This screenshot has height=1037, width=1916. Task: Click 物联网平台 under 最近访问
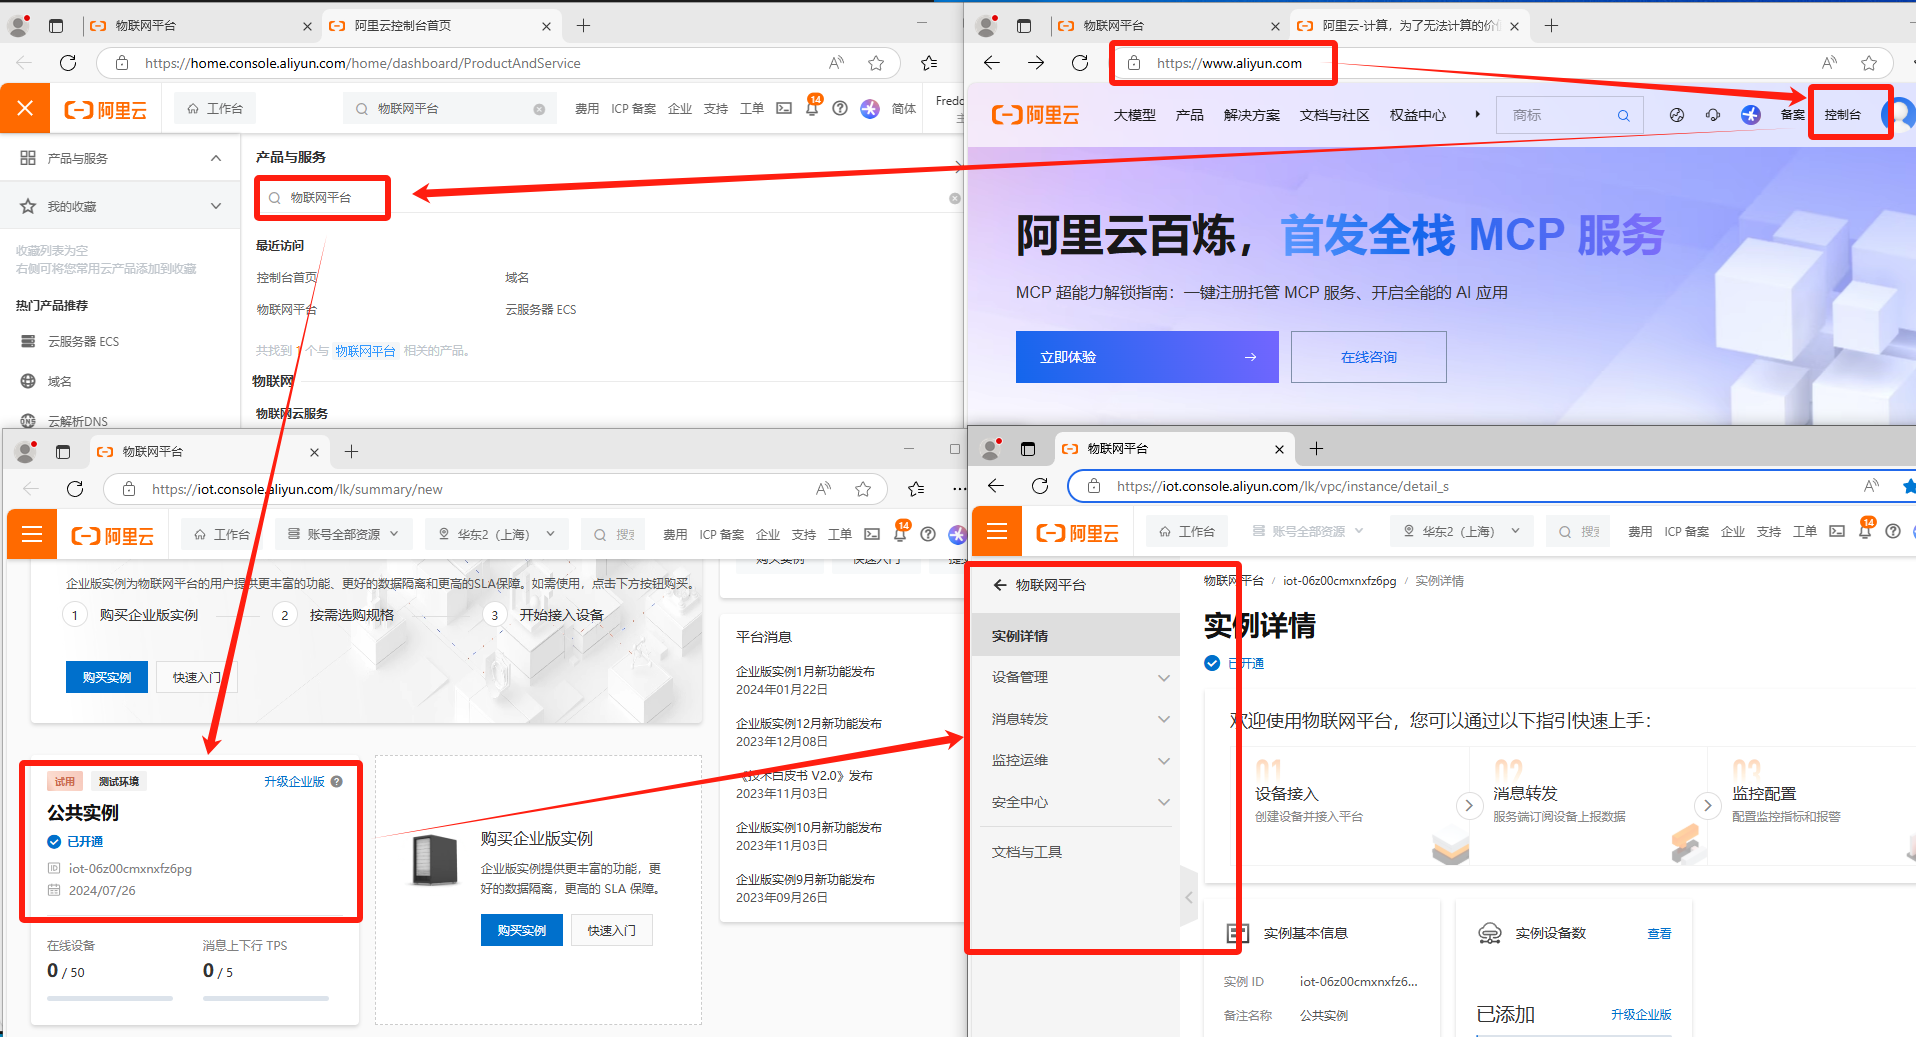tap(286, 310)
